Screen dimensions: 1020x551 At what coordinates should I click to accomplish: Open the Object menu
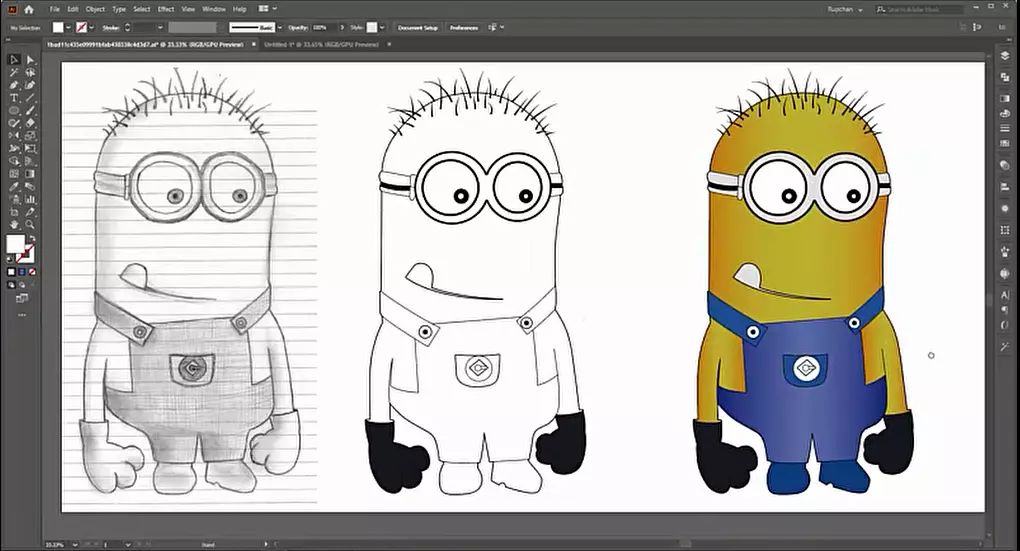(x=95, y=9)
